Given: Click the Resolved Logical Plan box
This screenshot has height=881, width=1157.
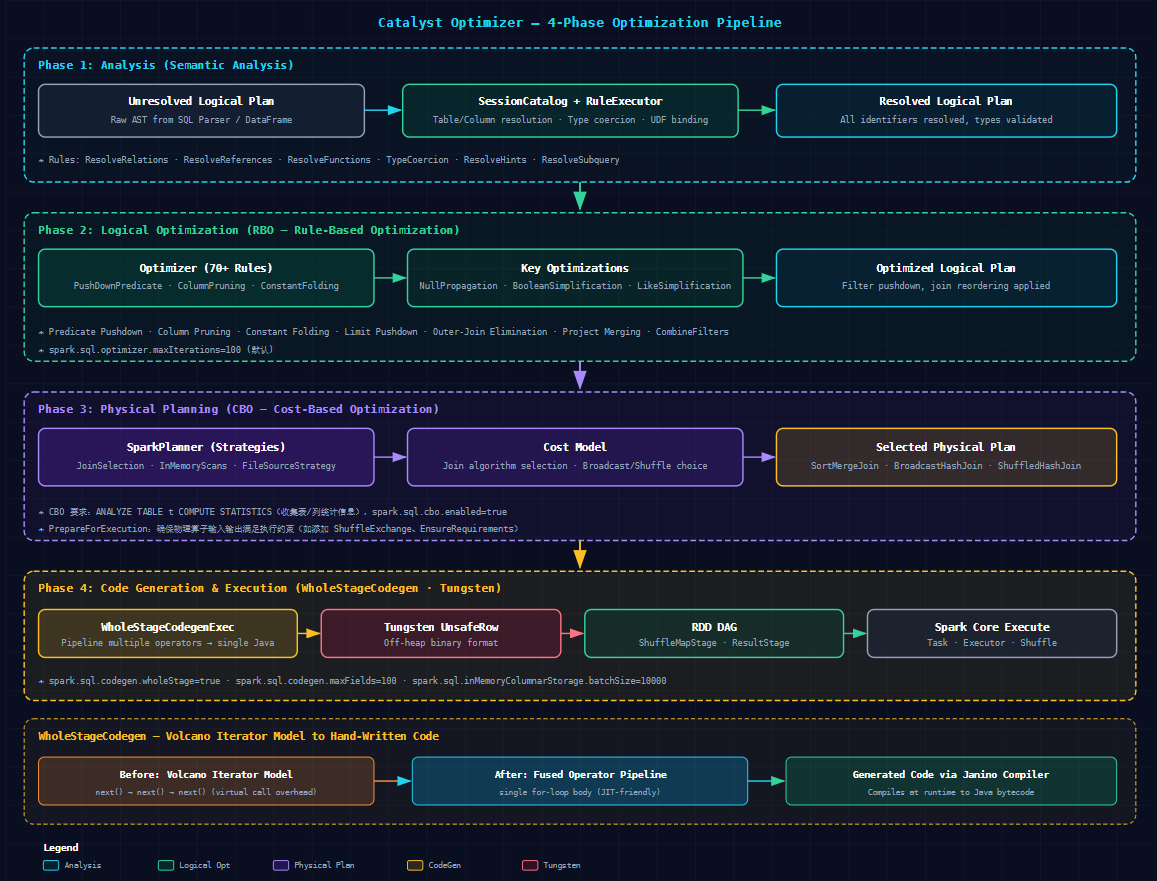Looking at the screenshot, I should 946,111.
